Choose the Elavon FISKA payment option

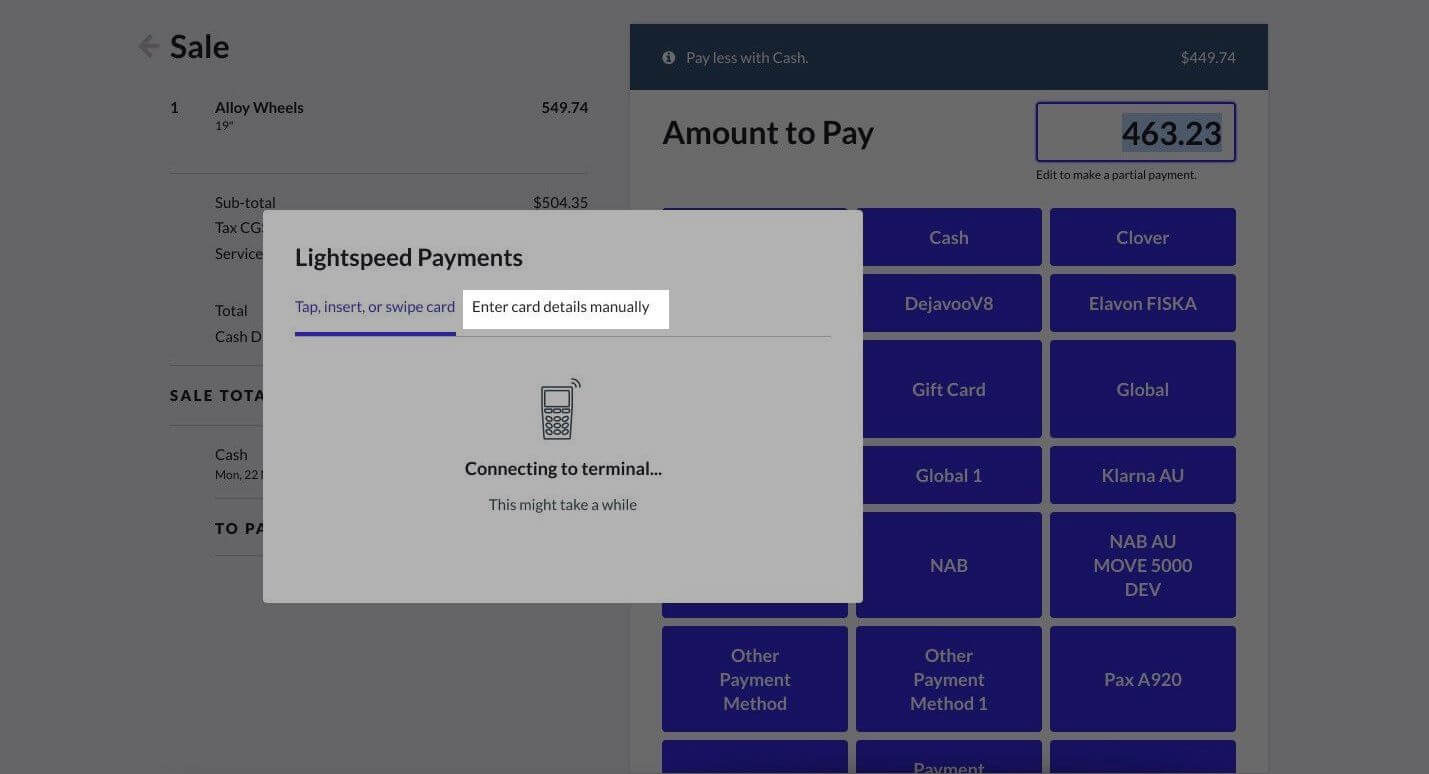(x=1142, y=303)
